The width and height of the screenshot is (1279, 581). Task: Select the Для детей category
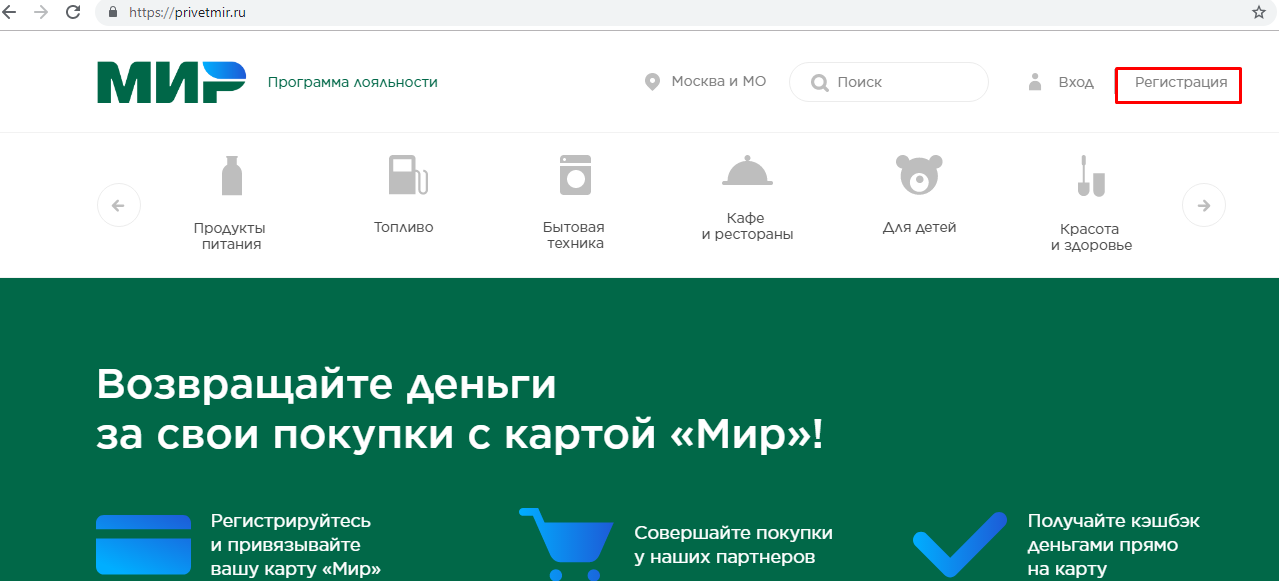tap(919, 227)
